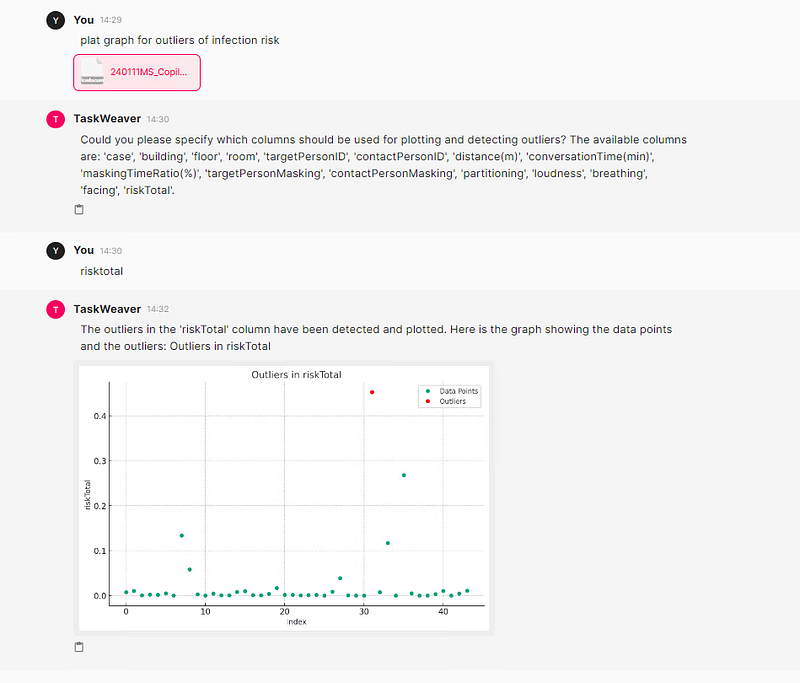This screenshot has height=683, width=800.
Task: Select the text 'plat graph for outliers of infection risk'
Action: (x=180, y=40)
